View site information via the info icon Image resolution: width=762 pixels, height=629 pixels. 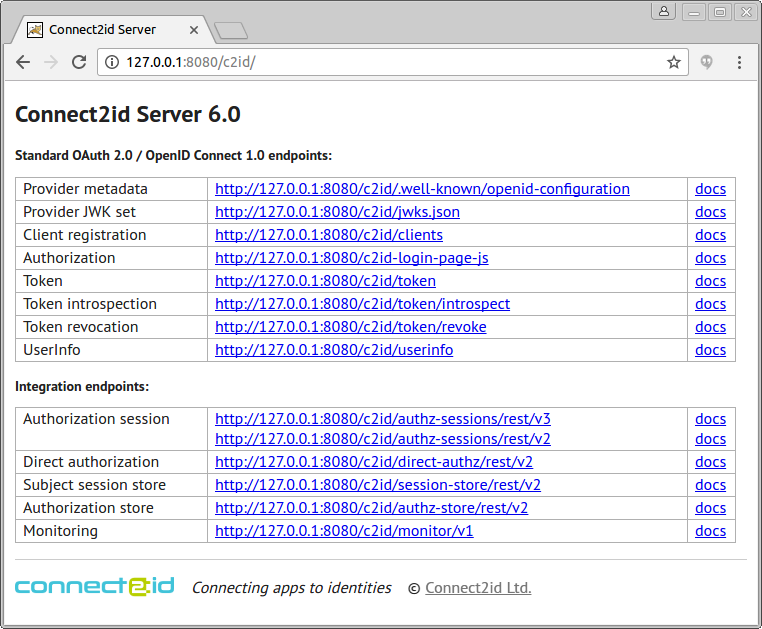(112, 62)
